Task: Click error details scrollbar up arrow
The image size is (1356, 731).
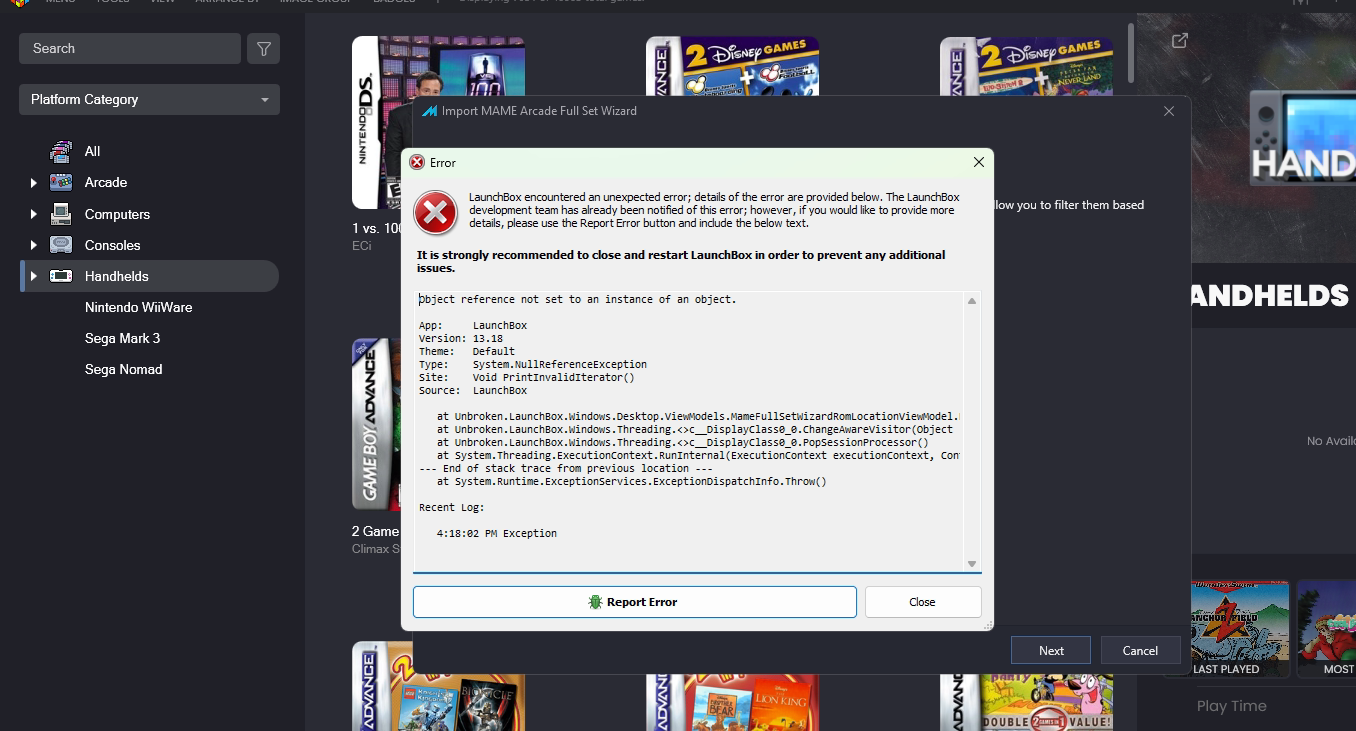Action: click(972, 301)
